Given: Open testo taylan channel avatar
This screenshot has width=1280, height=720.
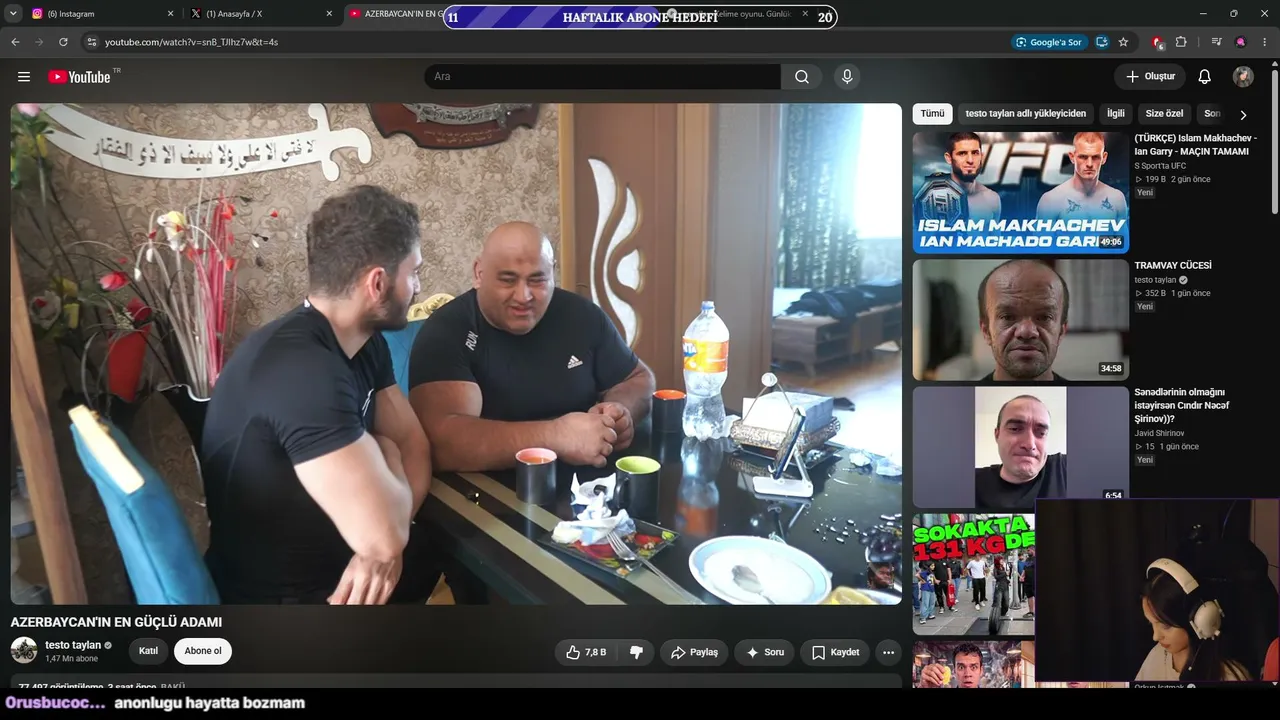Looking at the screenshot, I should pyautogui.click(x=24, y=651).
